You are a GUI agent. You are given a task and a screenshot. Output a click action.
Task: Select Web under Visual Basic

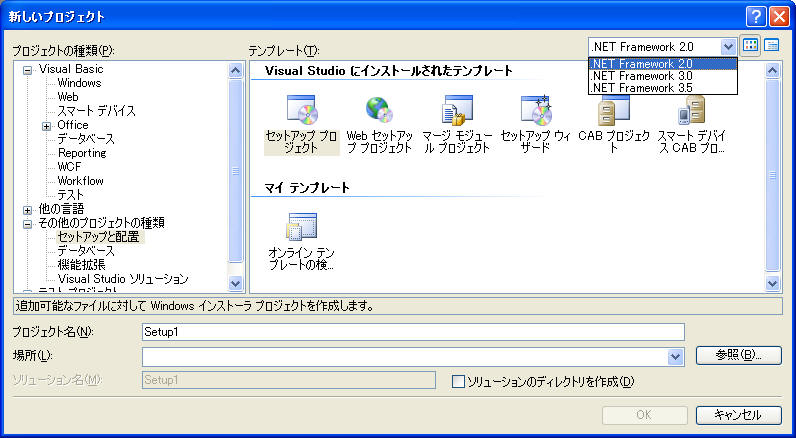coord(68,97)
